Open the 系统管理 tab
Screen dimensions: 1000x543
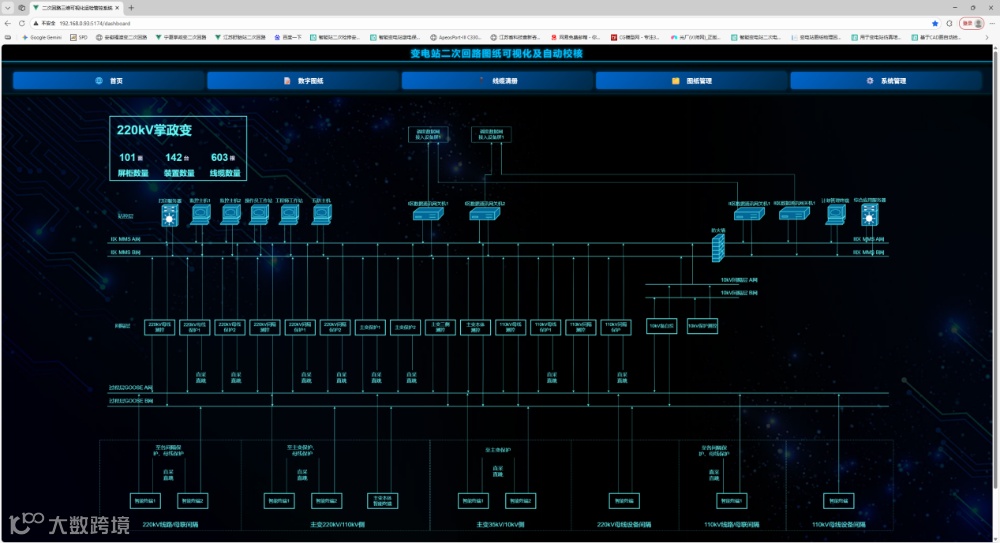click(886, 81)
